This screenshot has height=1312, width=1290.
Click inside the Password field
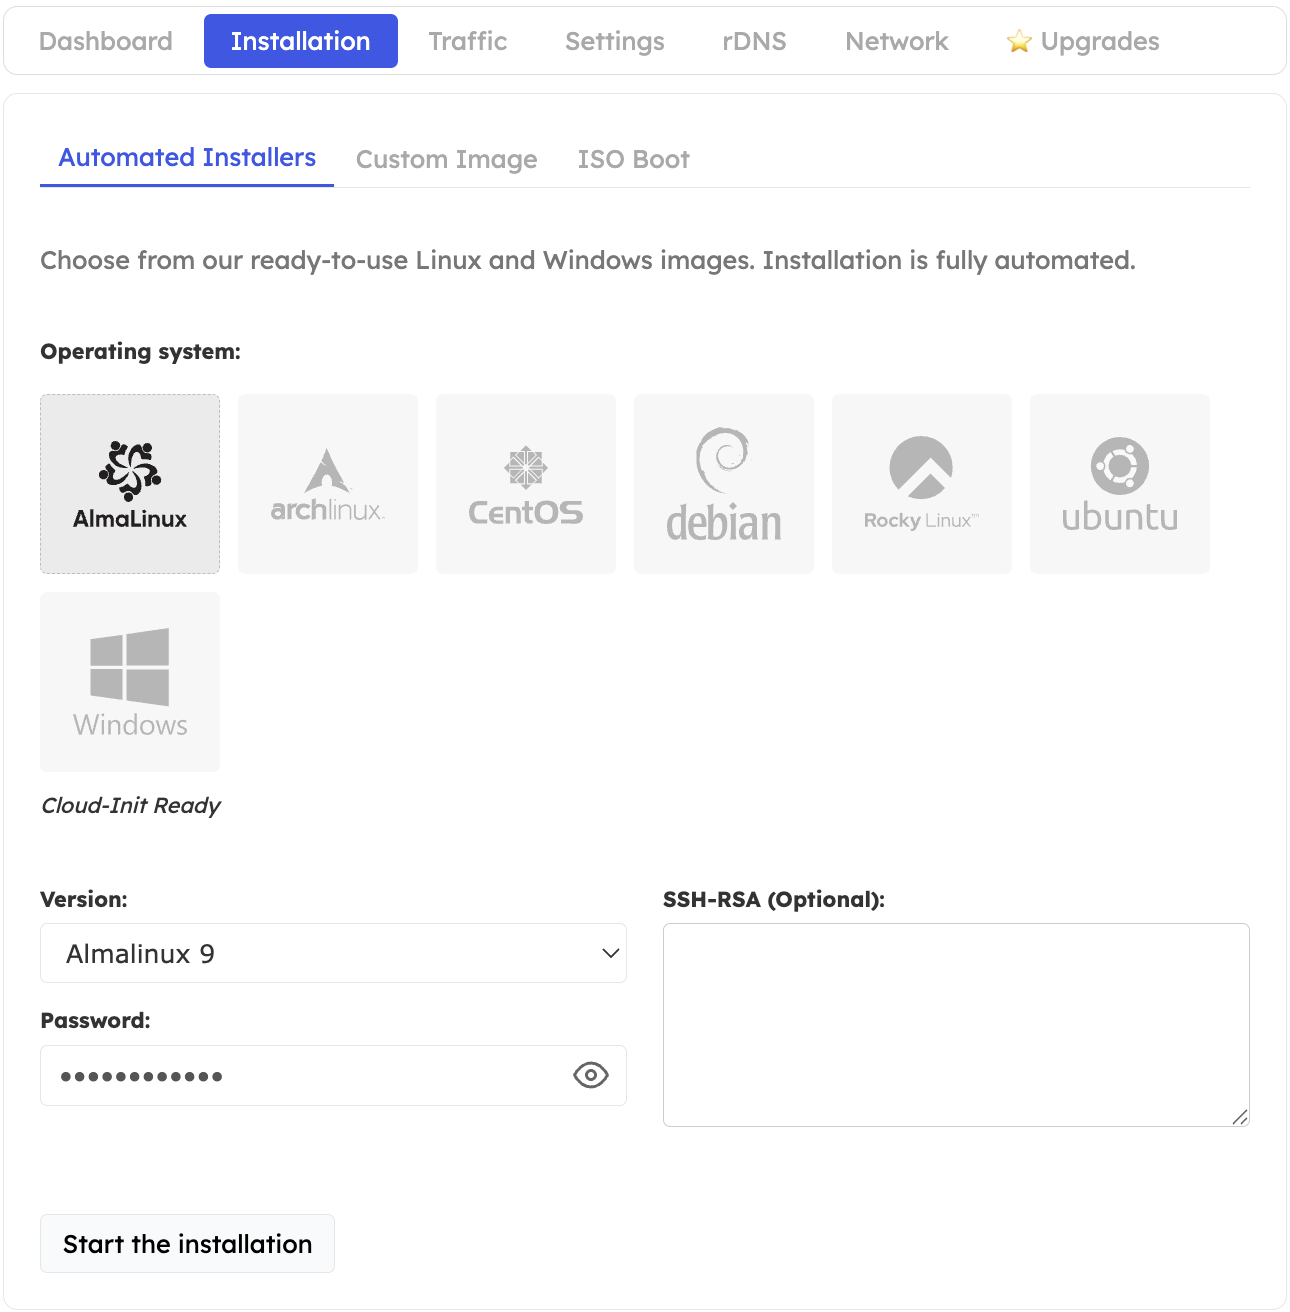pyautogui.click(x=300, y=1075)
